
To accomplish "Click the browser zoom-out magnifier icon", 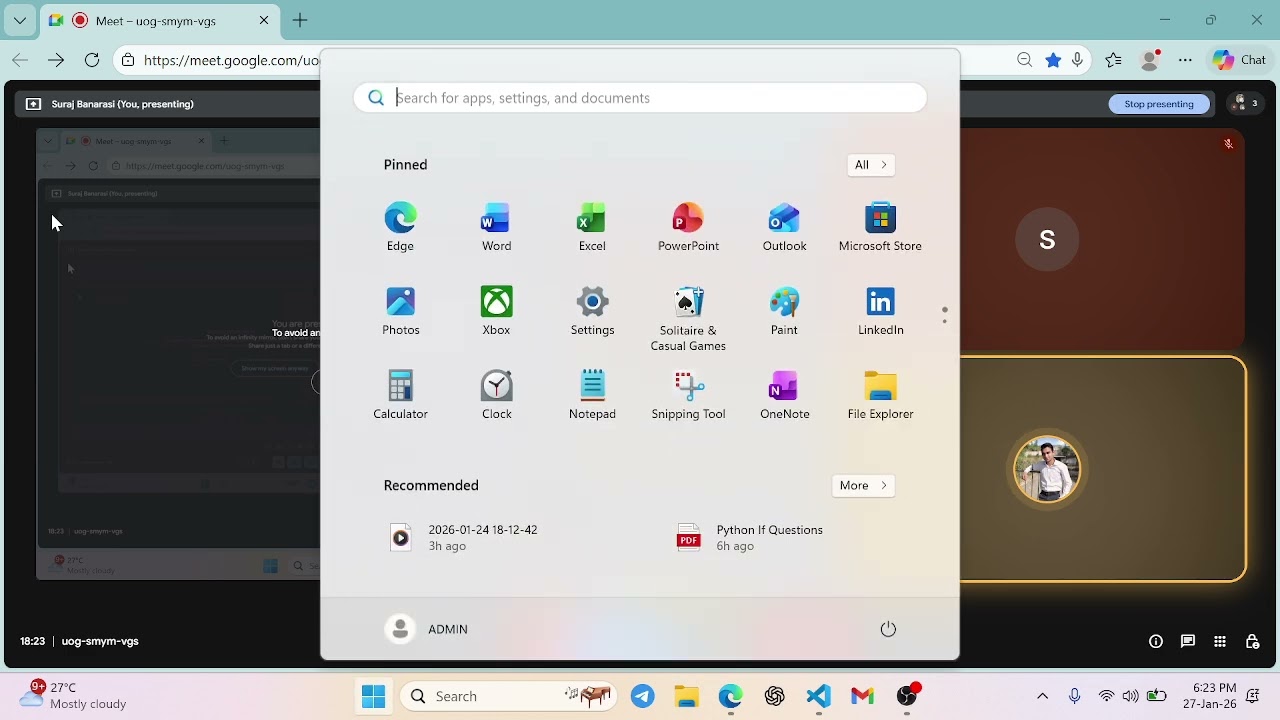I will 1025,60.
